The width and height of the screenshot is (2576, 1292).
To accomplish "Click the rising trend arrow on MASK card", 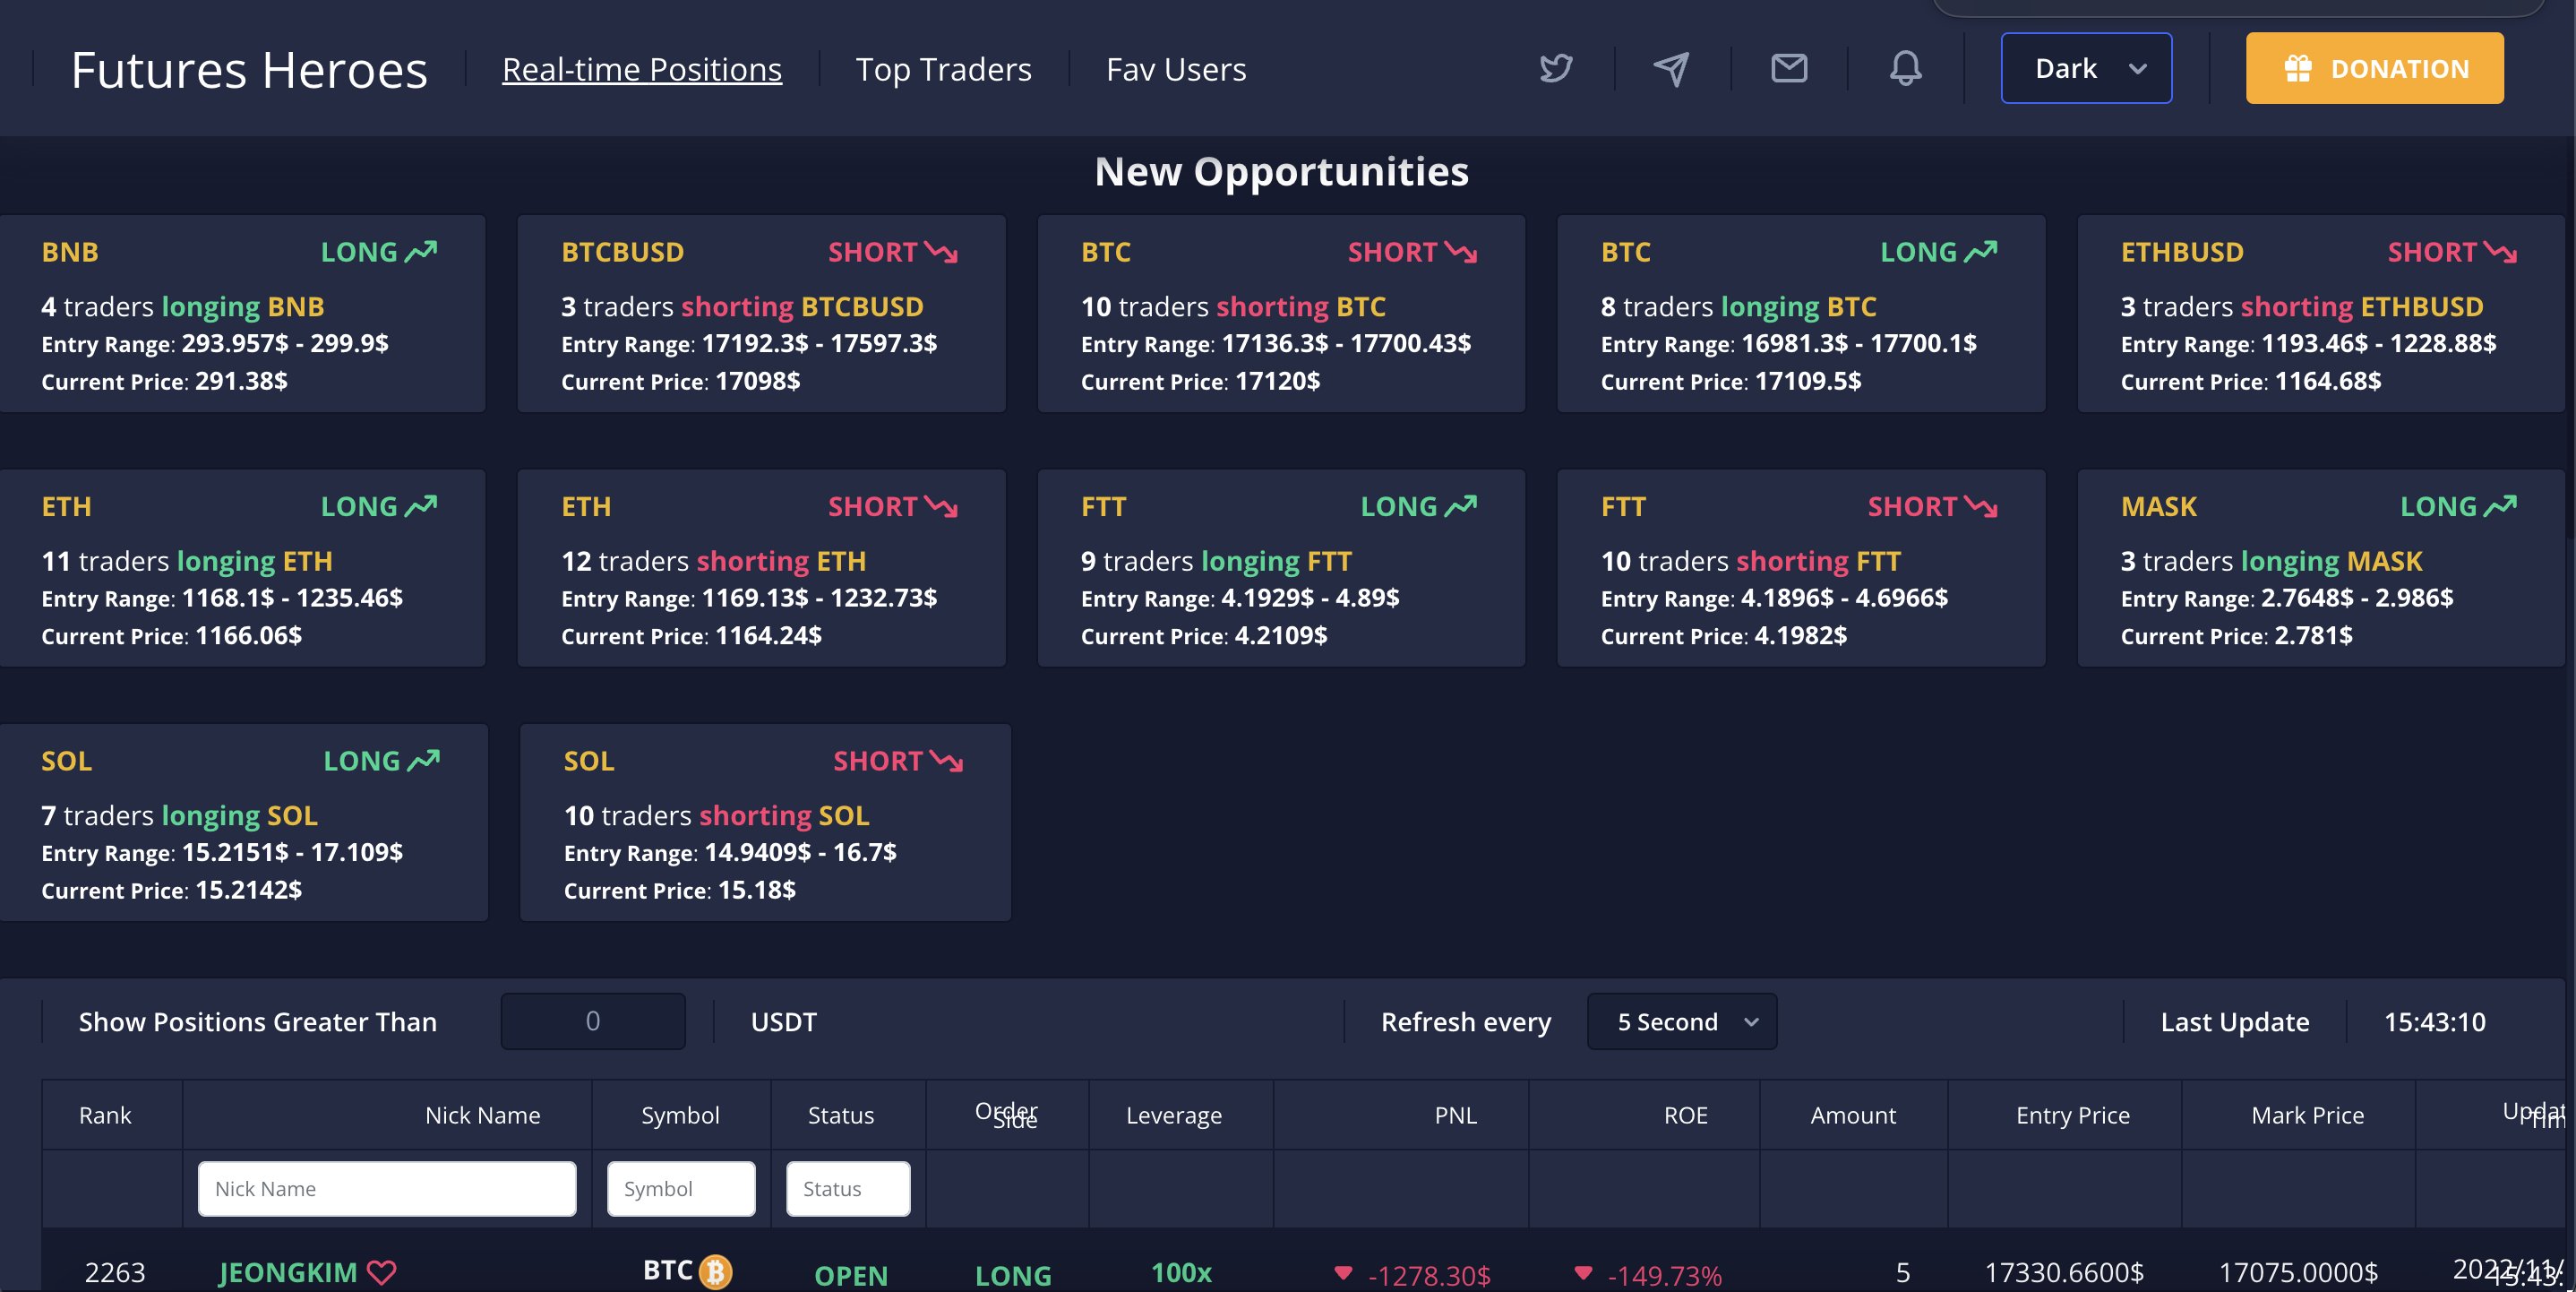I will 2501,506.
